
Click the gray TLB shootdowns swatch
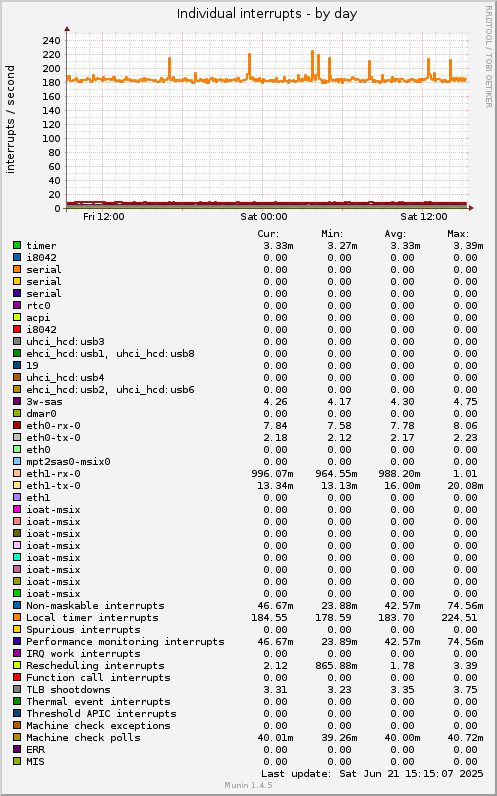[17, 689]
